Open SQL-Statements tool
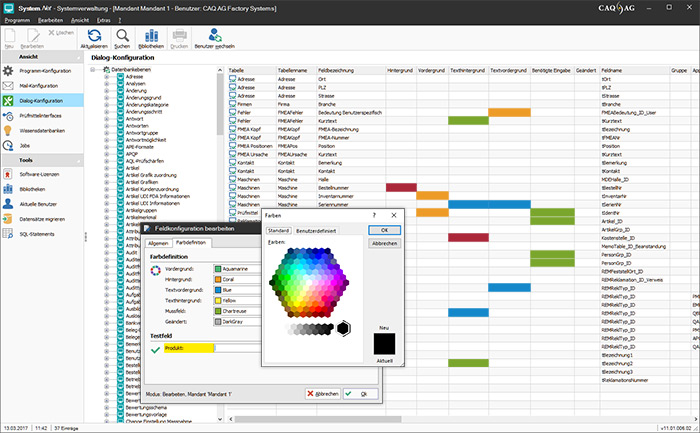The width and height of the screenshot is (700, 433). (x=40, y=233)
